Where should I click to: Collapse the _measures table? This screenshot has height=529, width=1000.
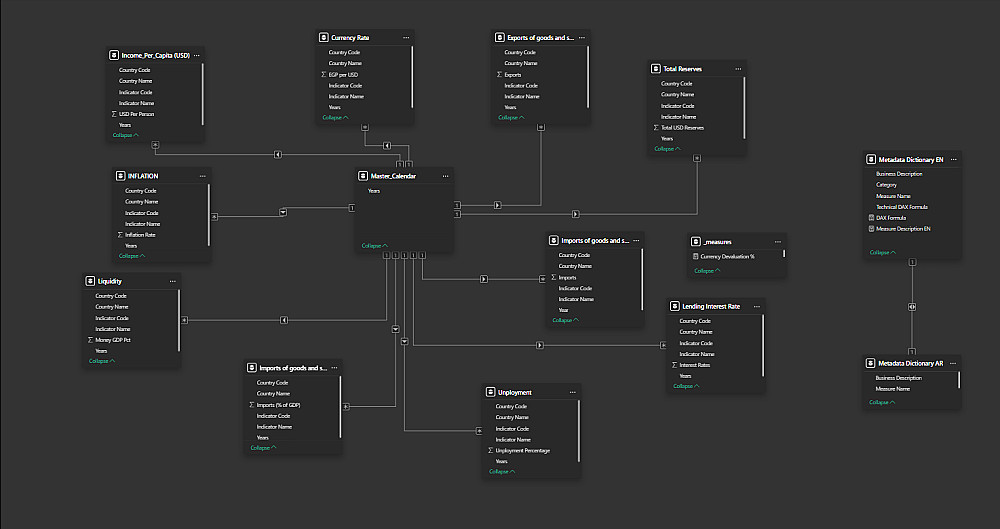coord(707,271)
